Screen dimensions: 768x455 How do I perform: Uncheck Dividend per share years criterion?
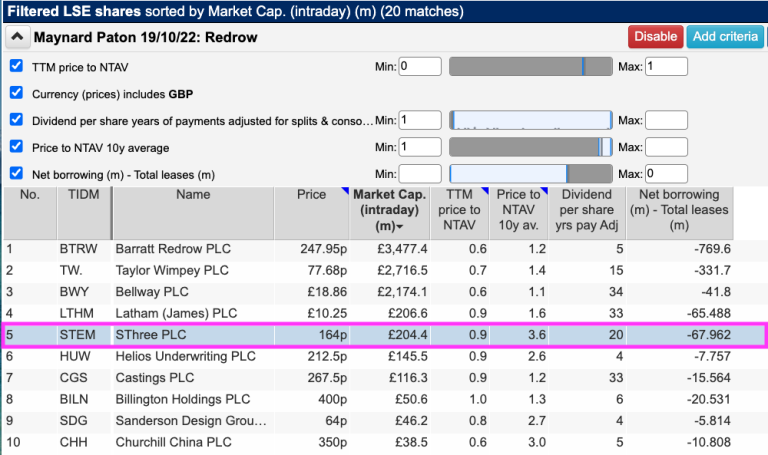(x=16, y=120)
